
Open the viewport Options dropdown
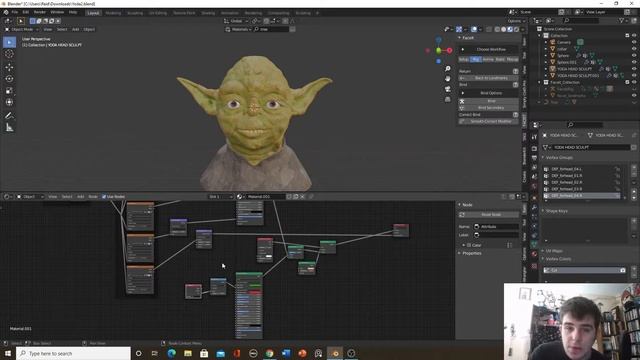tap(516, 21)
